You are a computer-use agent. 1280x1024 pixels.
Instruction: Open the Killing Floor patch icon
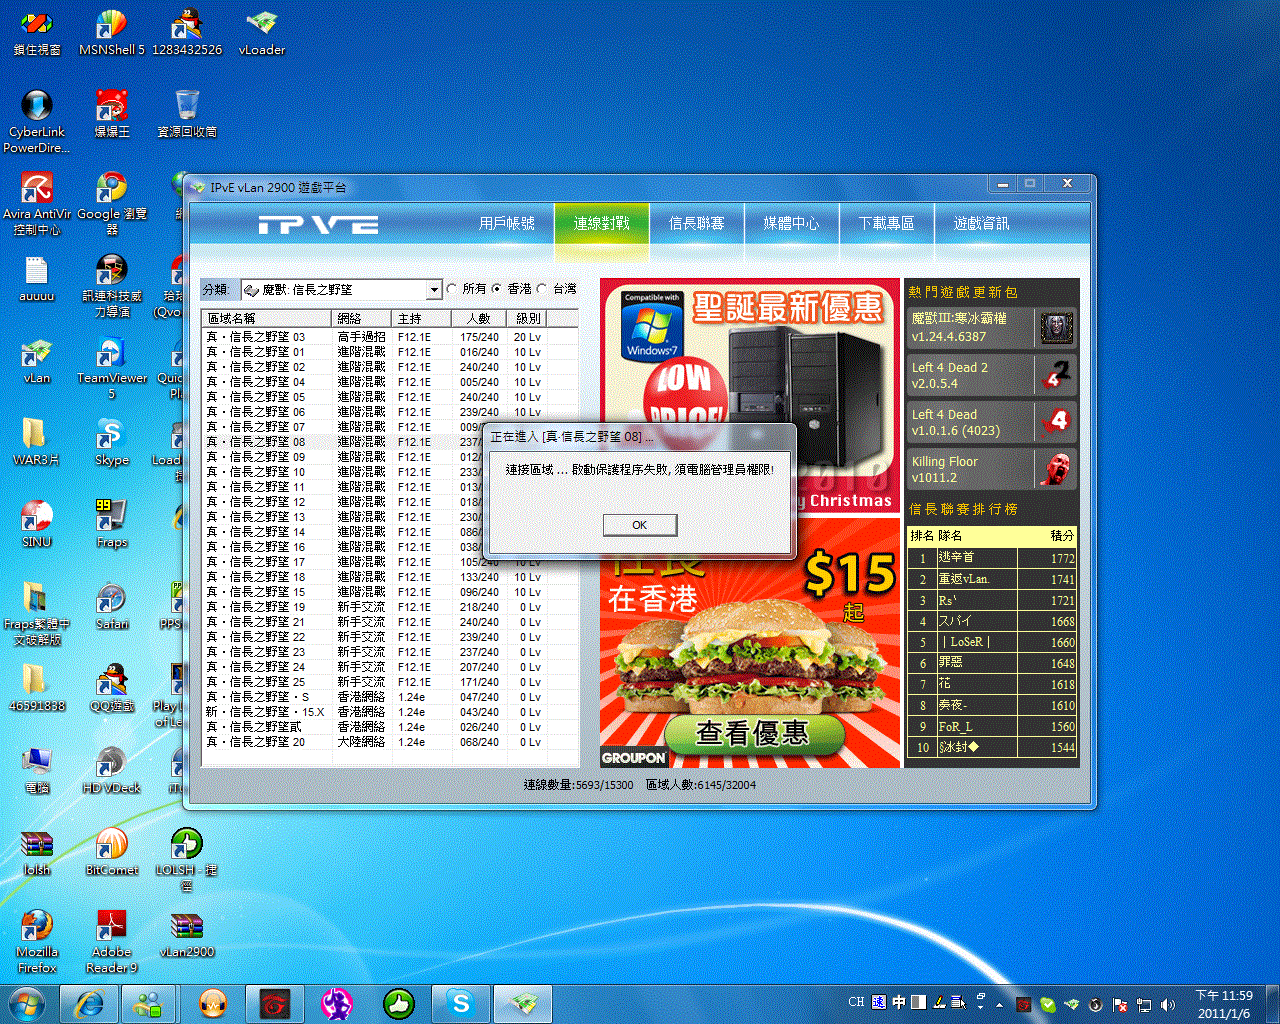(1056, 469)
